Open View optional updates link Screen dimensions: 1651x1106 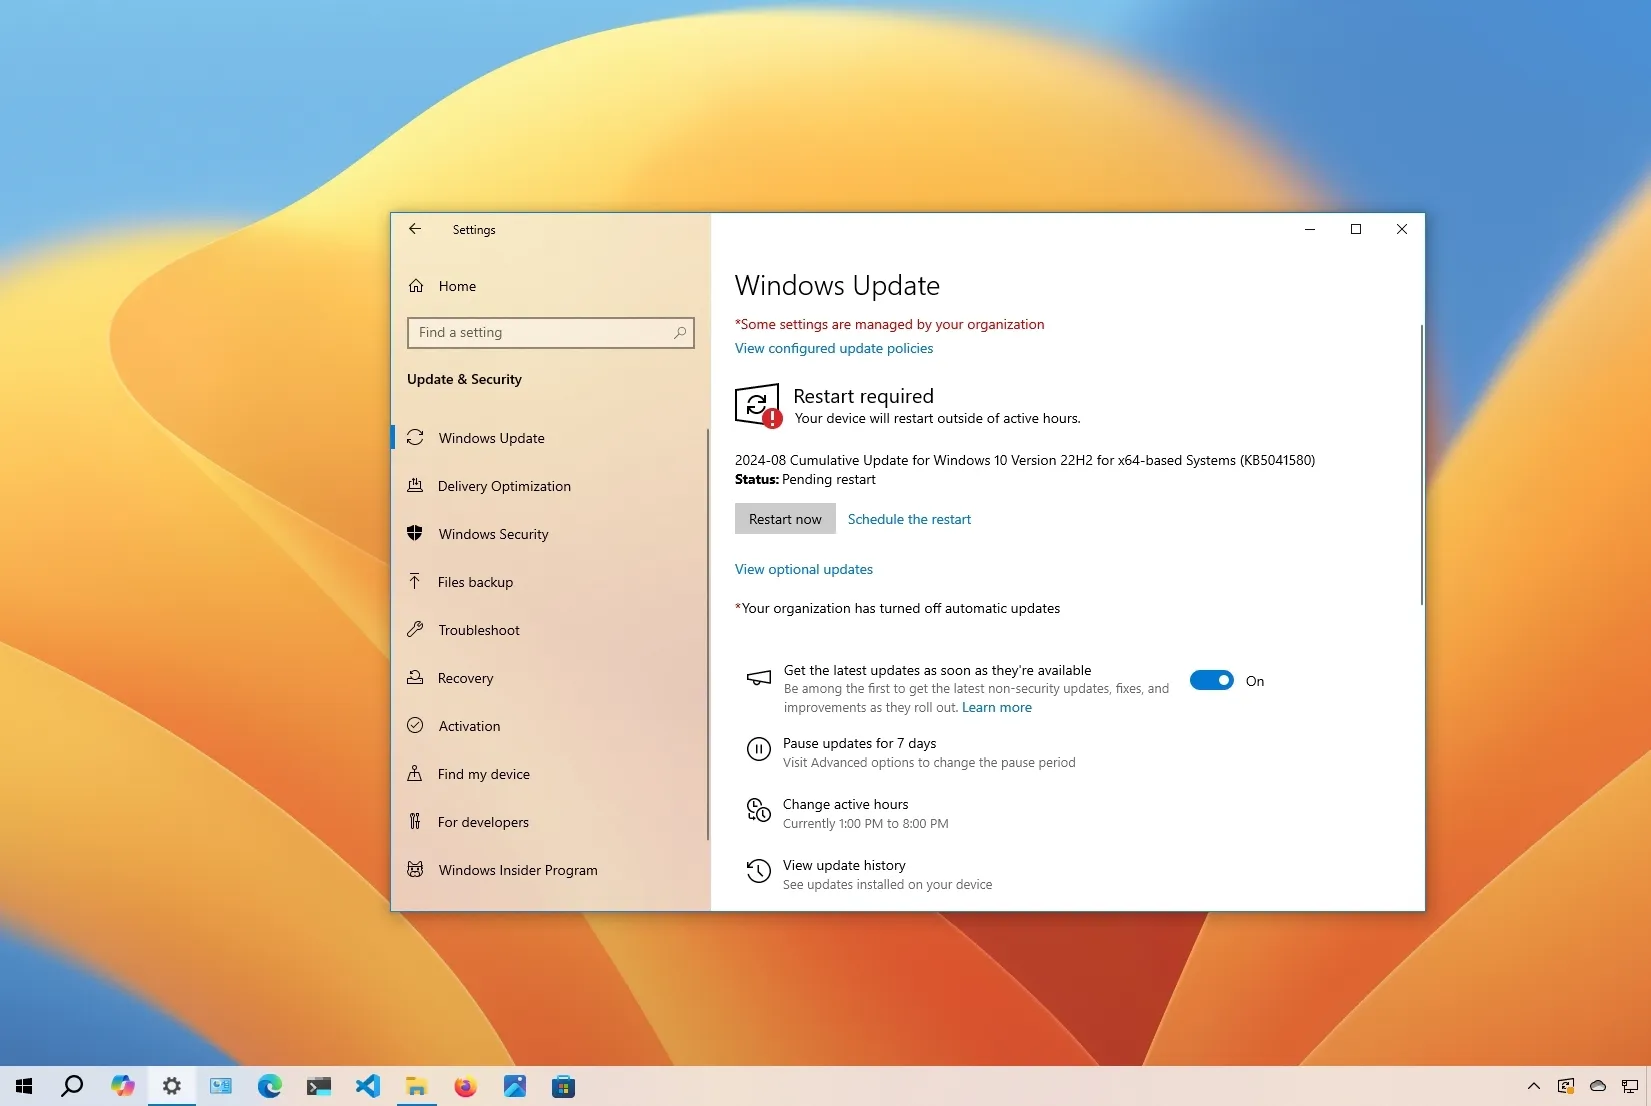(804, 569)
